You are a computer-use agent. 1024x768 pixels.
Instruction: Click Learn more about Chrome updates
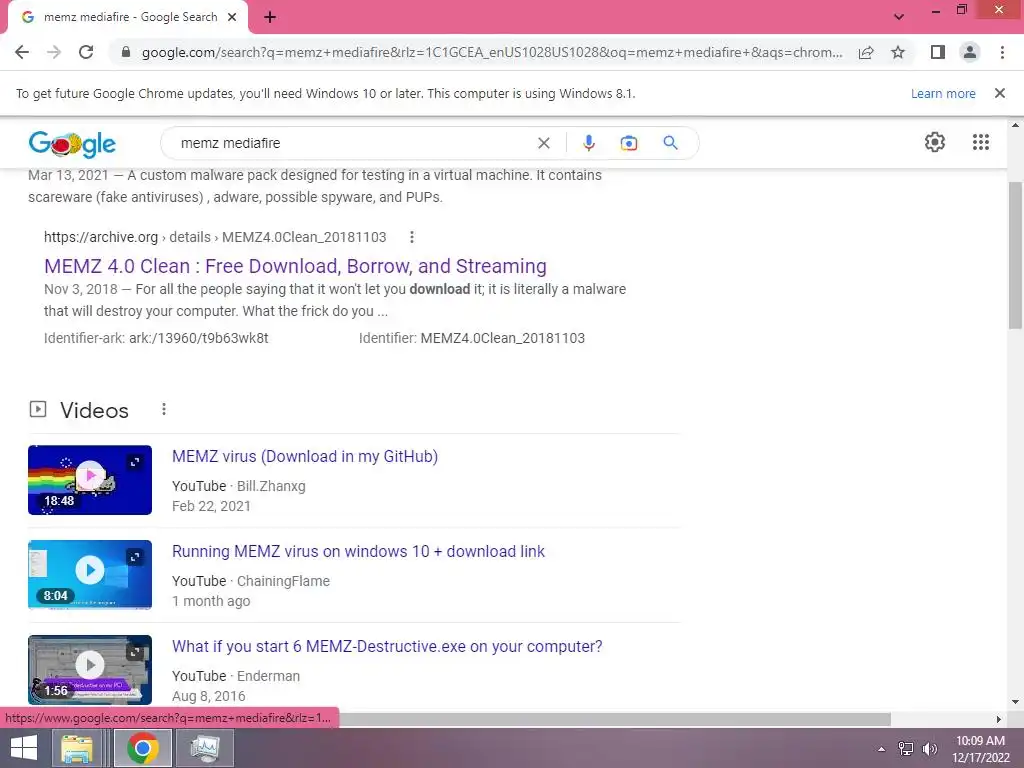pyautogui.click(x=942, y=93)
